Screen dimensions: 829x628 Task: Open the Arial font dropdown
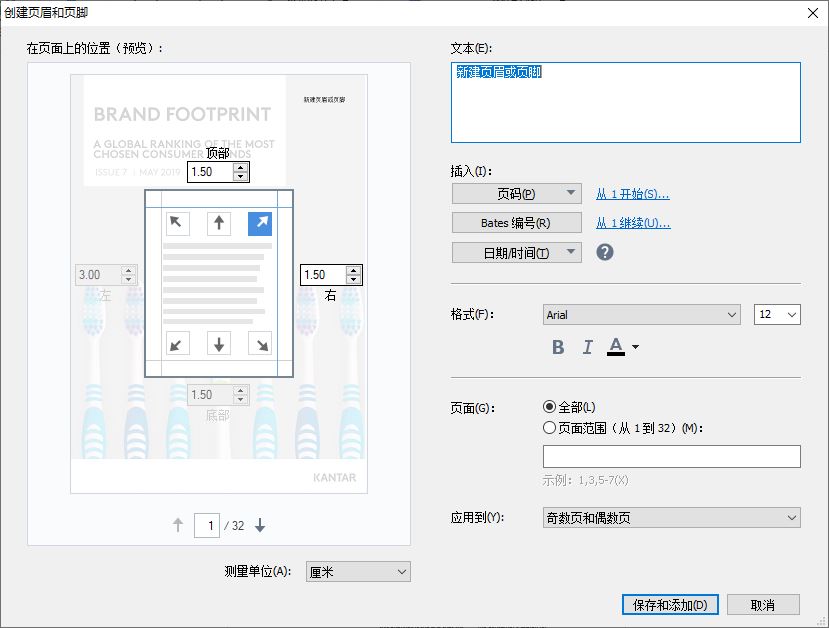pos(641,315)
